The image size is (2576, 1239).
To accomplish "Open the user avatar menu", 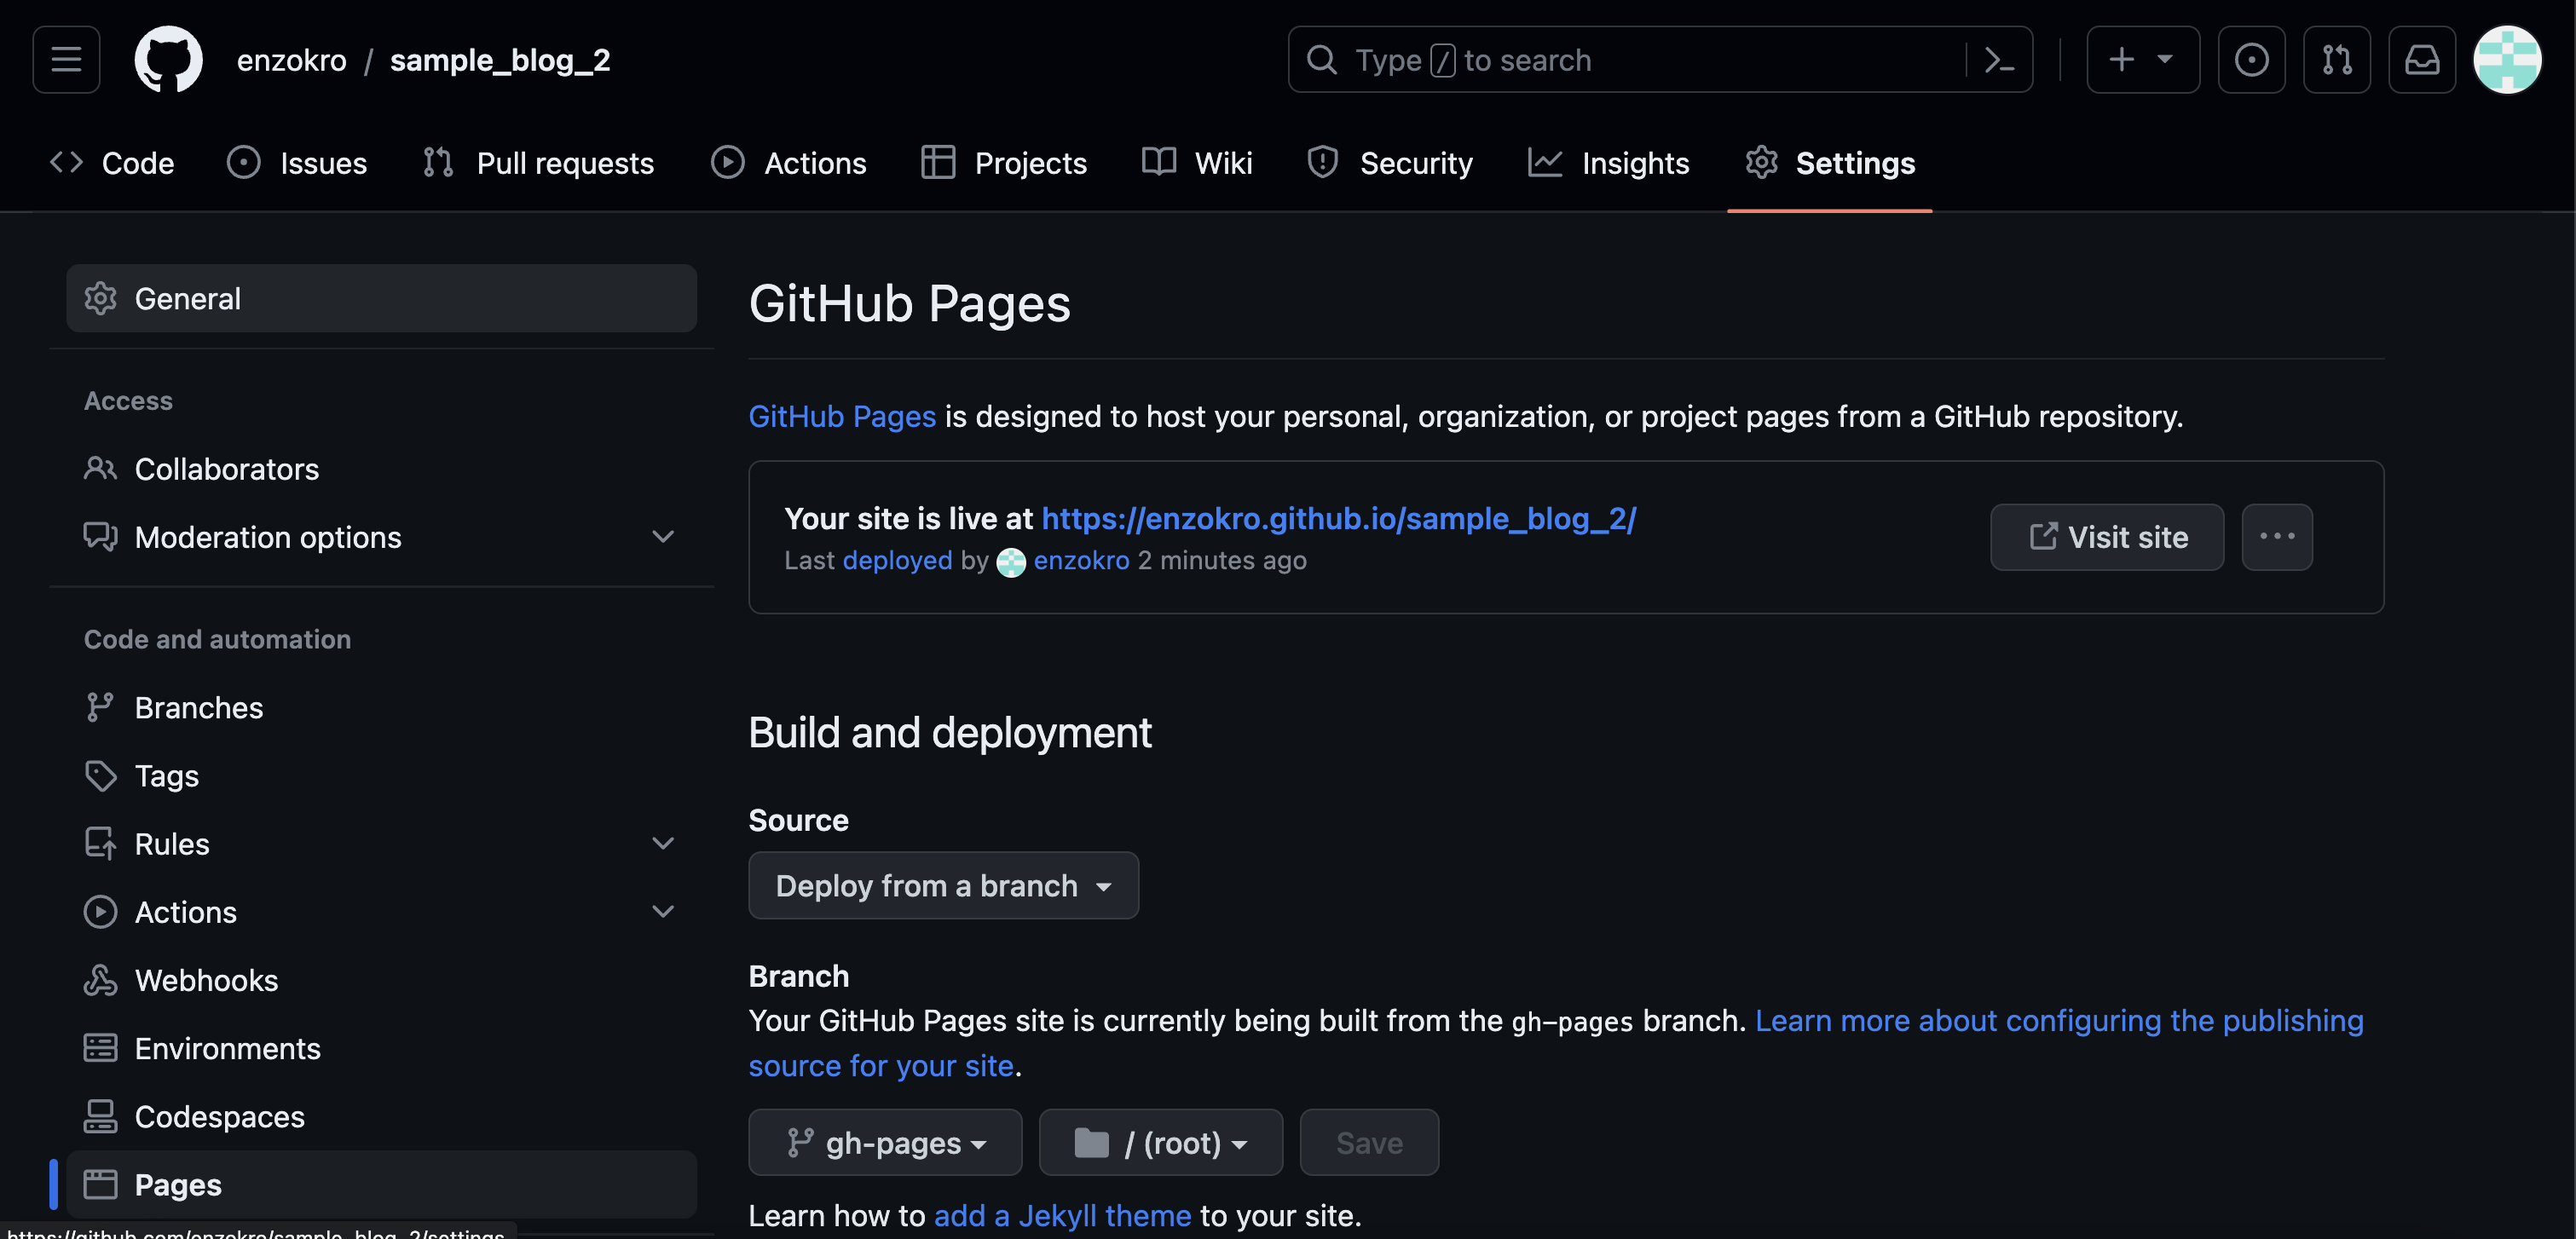I will 2506,60.
